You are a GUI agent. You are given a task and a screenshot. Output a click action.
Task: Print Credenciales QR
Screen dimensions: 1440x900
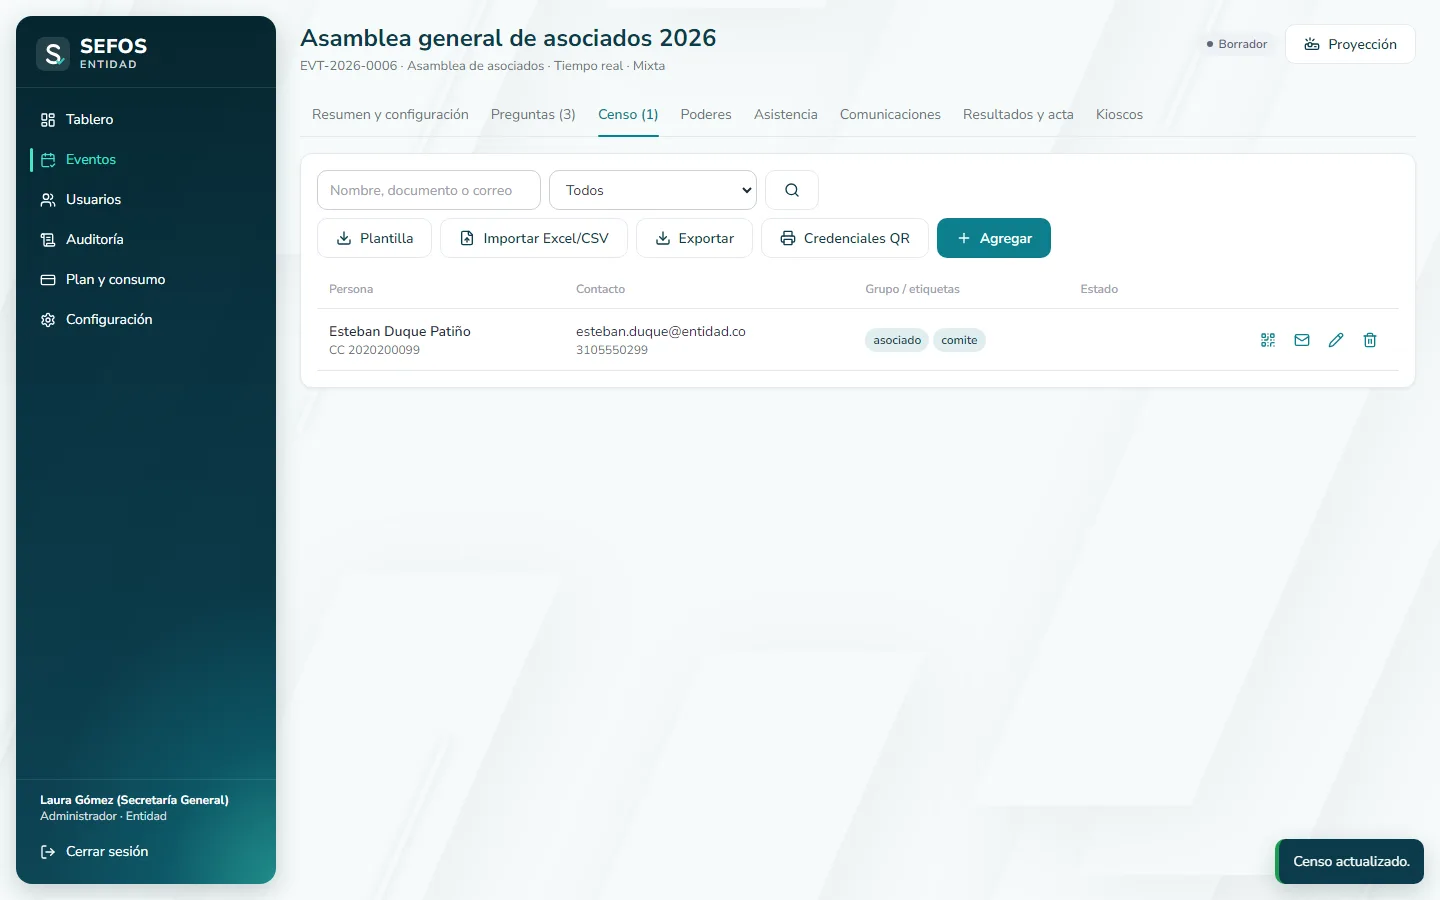845,238
